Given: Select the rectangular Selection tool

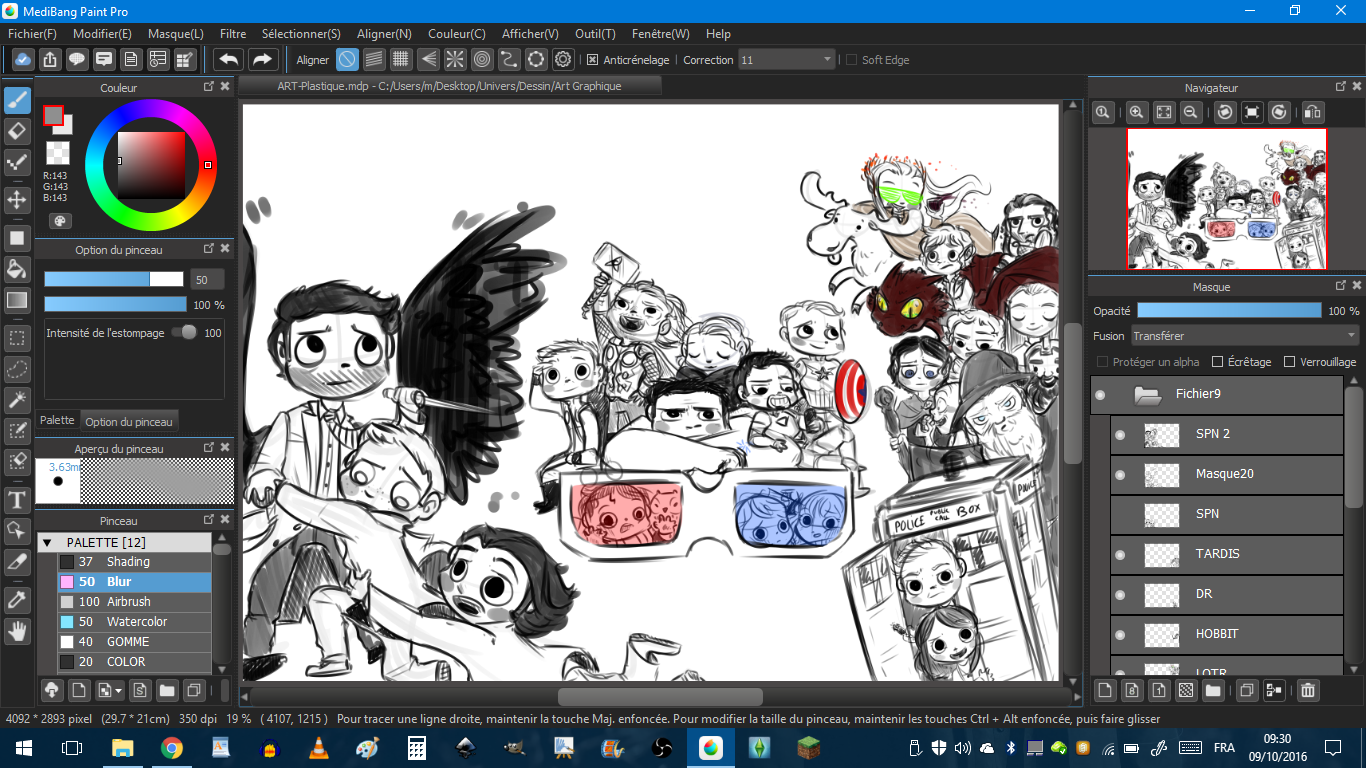Looking at the screenshot, I should coord(17,337).
